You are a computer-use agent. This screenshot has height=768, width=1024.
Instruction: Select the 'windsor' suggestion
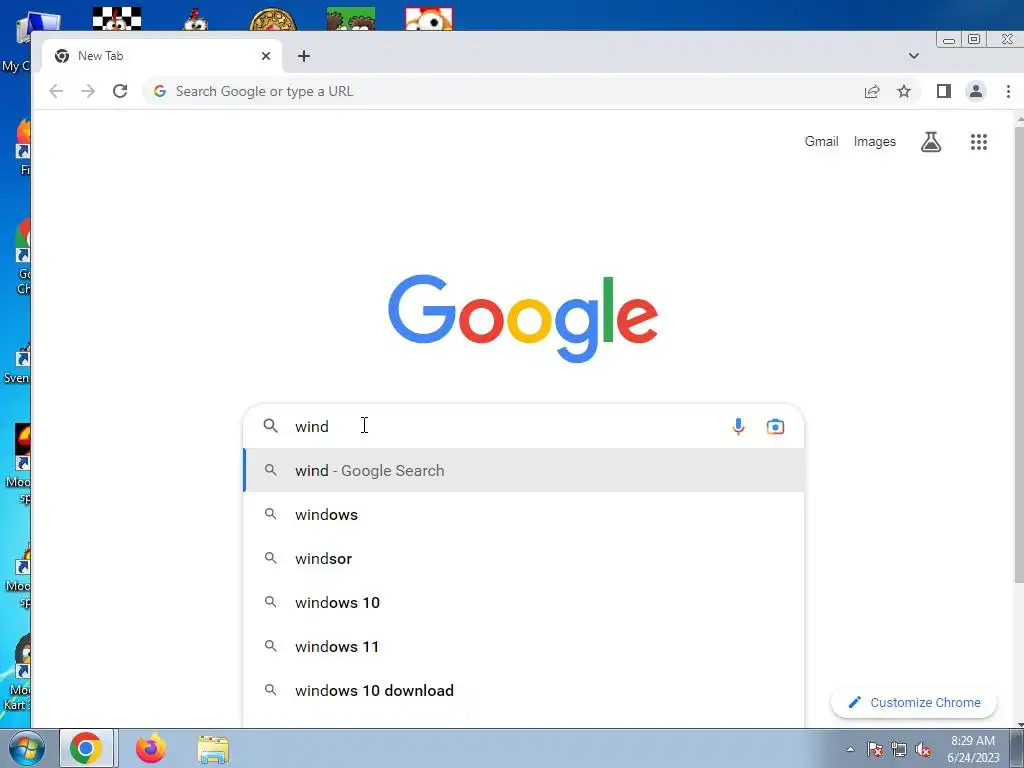tap(523, 558)
